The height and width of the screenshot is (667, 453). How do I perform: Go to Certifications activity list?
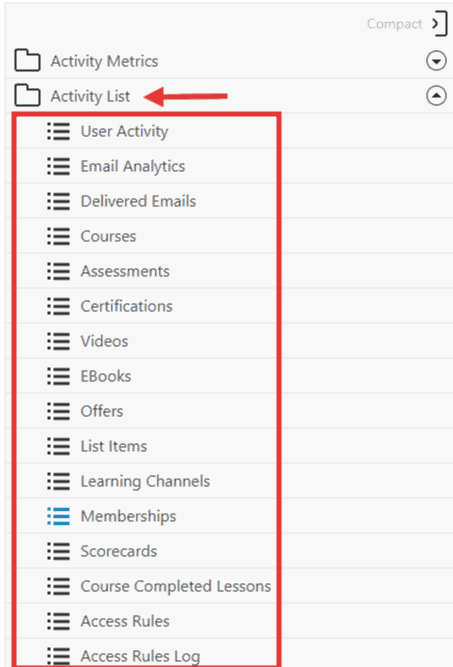pyautogui.click(x=126, y=306)
